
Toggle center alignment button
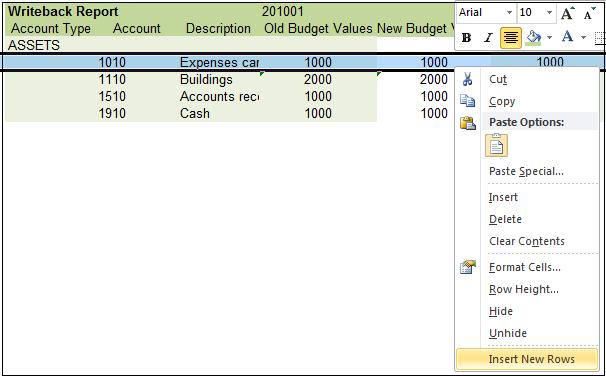click(x=511, y=38)
